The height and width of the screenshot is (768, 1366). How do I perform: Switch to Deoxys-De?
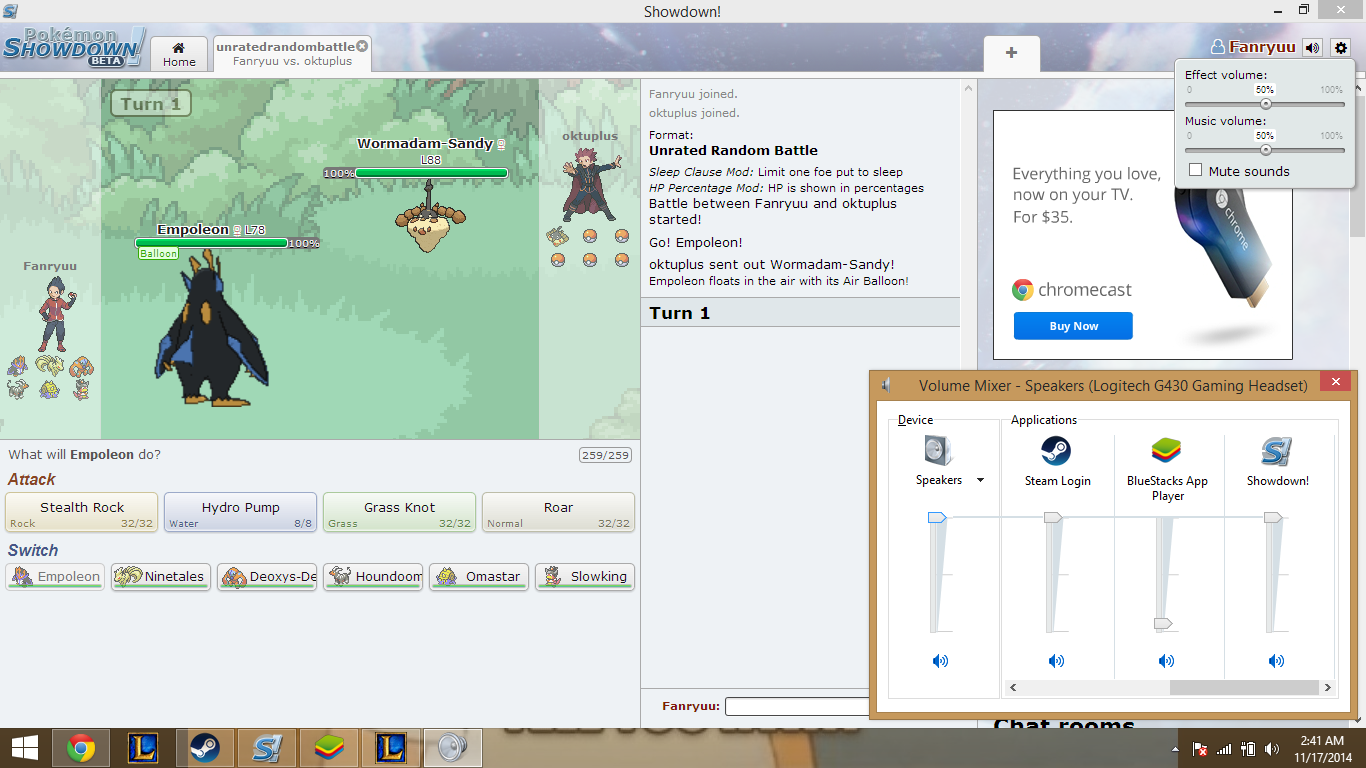coord(267,577)
